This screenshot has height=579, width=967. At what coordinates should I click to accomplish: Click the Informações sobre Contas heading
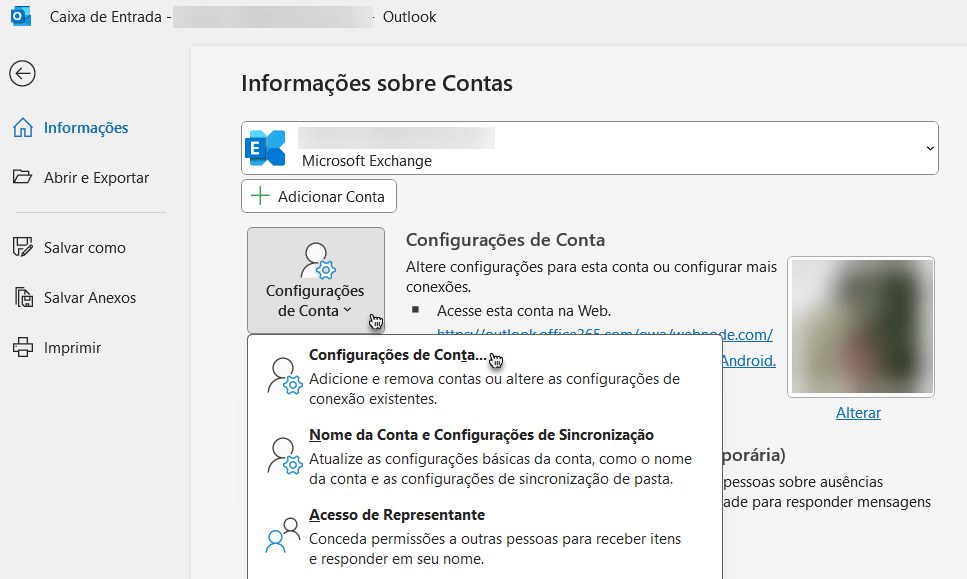click(x=377, y=83)
